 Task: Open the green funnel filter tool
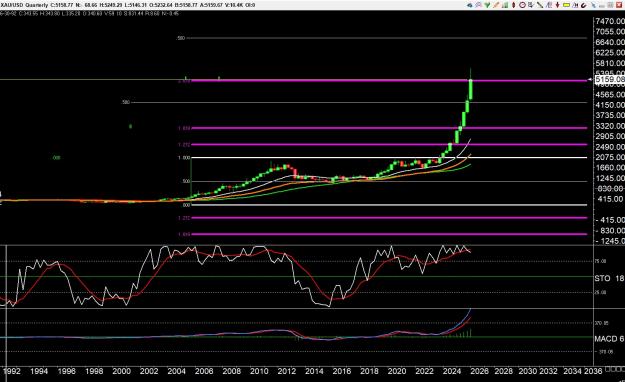point(487,5)
